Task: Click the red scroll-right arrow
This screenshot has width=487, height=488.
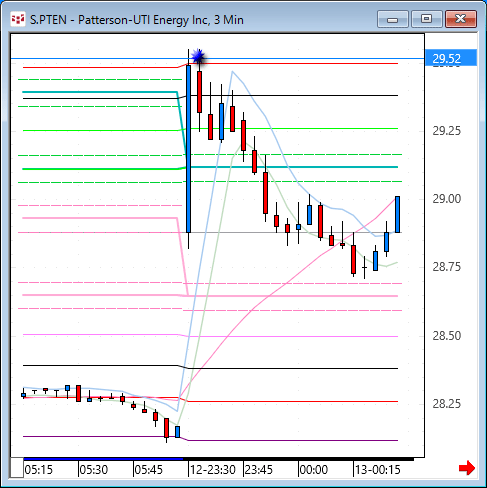Action: click(467, 468)
